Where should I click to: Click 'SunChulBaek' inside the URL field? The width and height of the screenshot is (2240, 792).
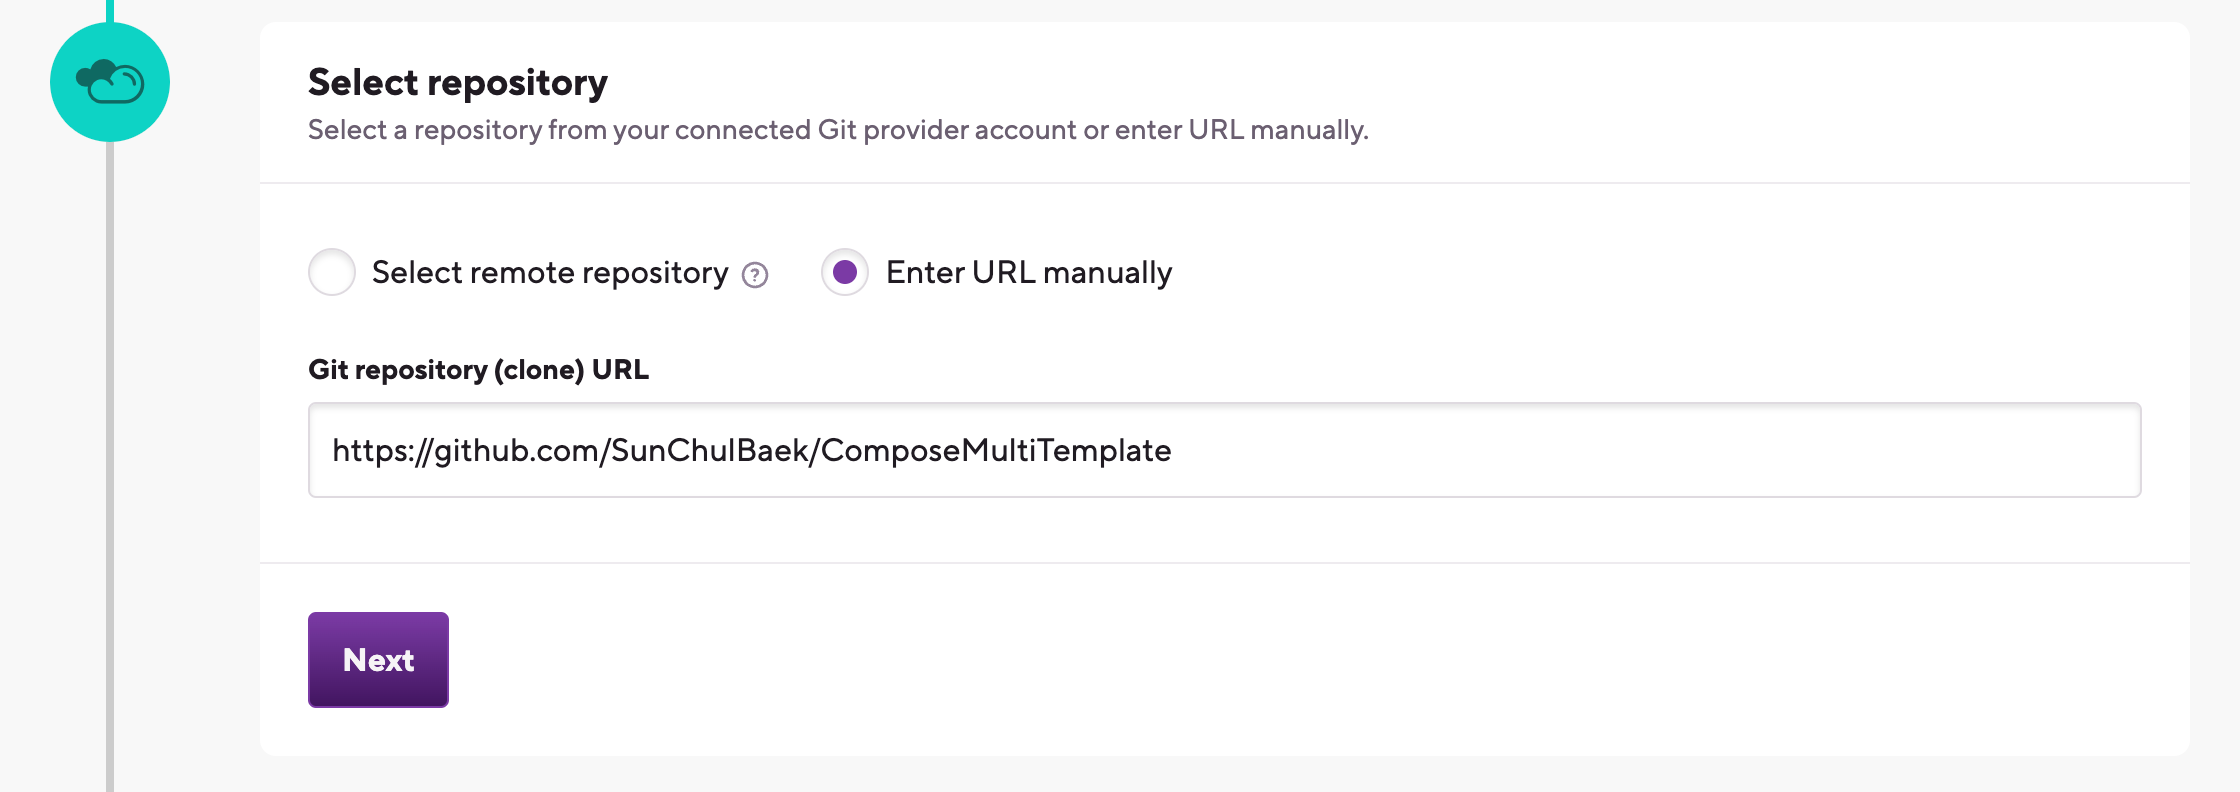pyautogui.click(x=710, y=450)
